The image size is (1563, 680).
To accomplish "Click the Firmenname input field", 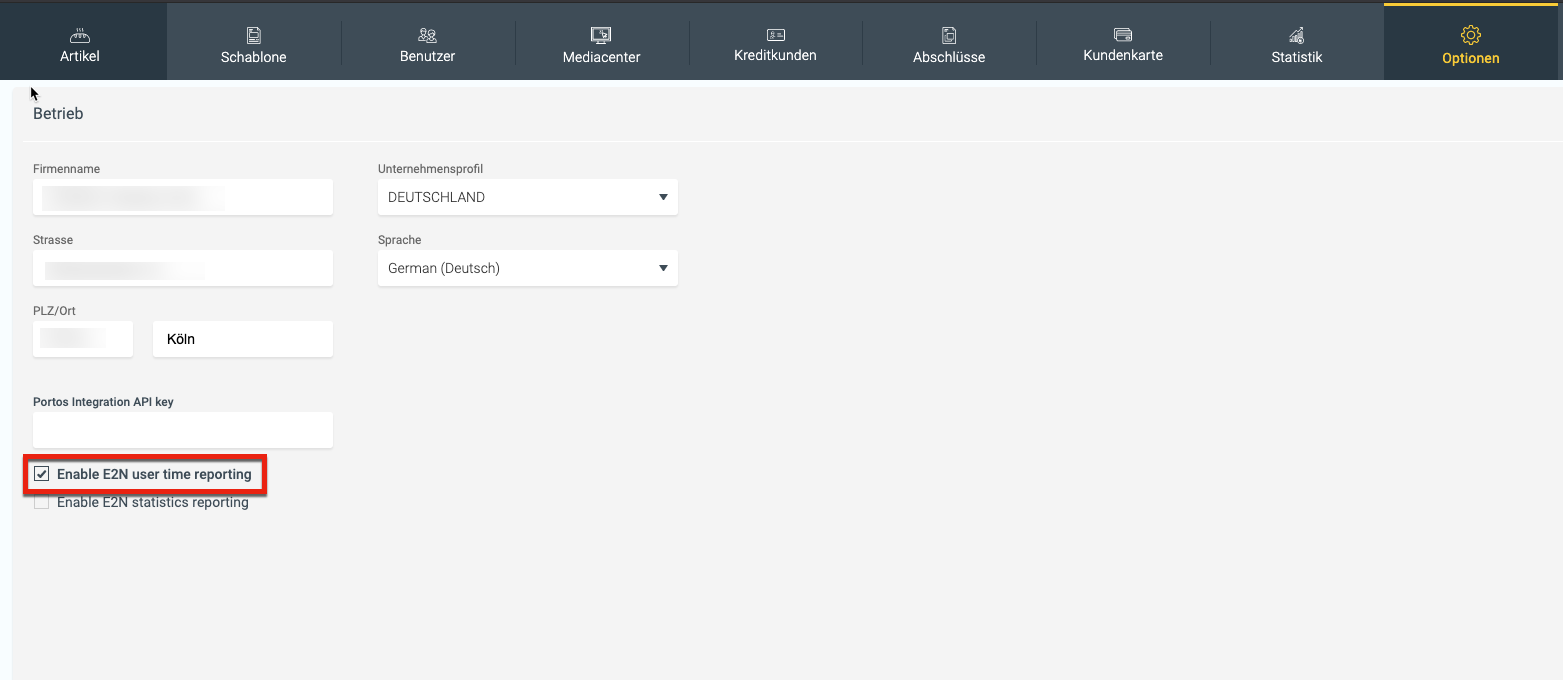I will pyautogui.click(x=183, y=197).
